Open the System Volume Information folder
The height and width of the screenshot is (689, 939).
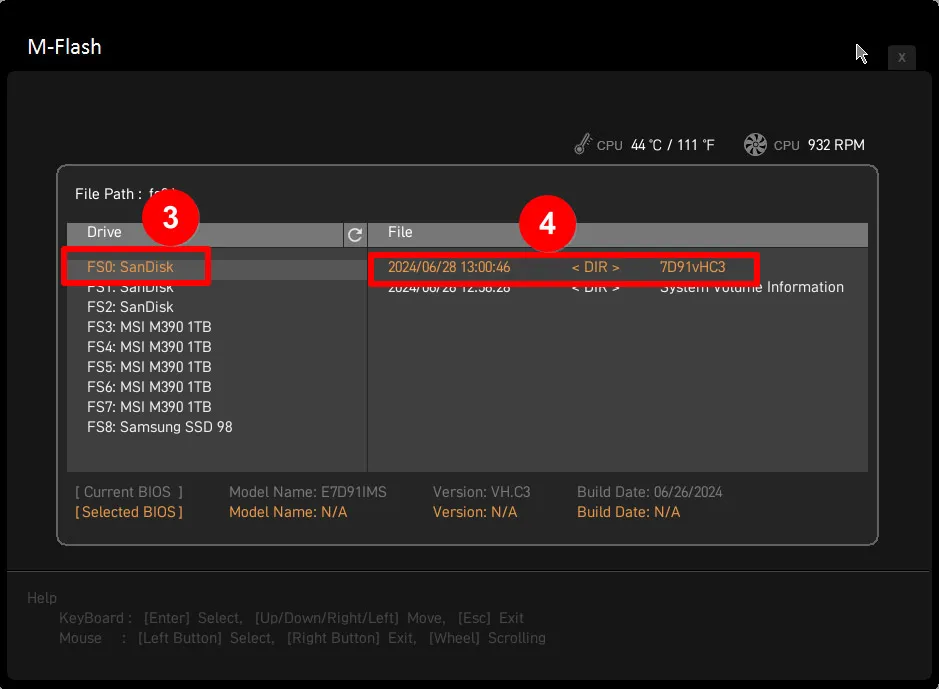[x=751, y=288]
